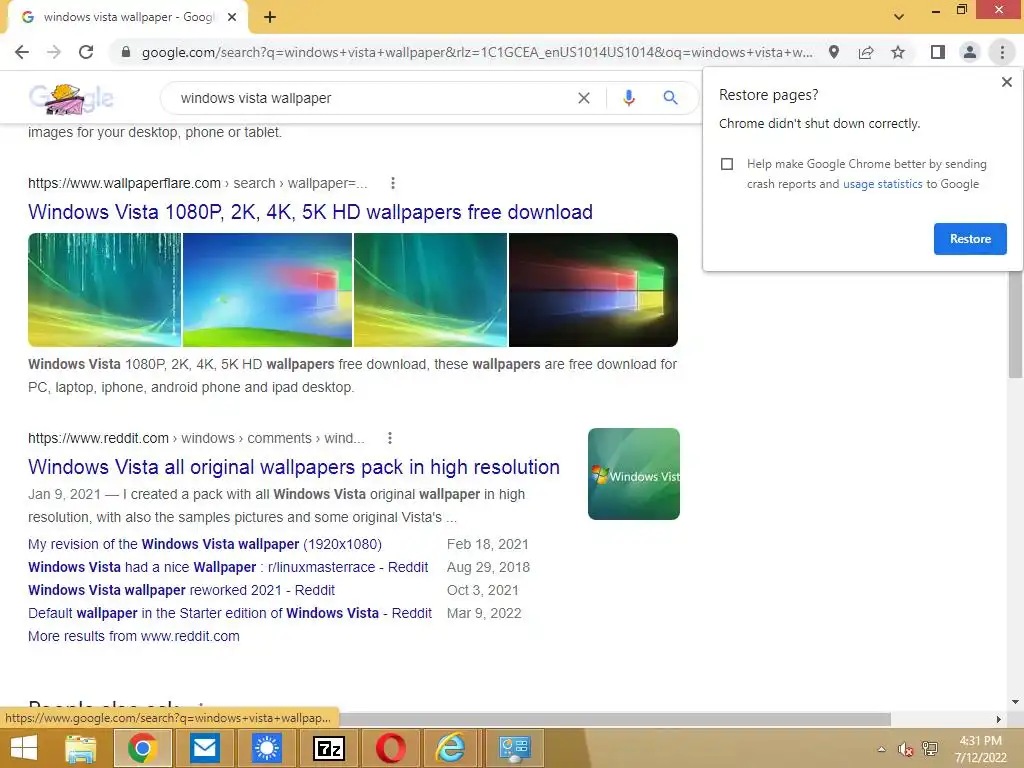Open the Chrome three-dot menu
Viewport: 1024px width, 768px height.
1002,52
